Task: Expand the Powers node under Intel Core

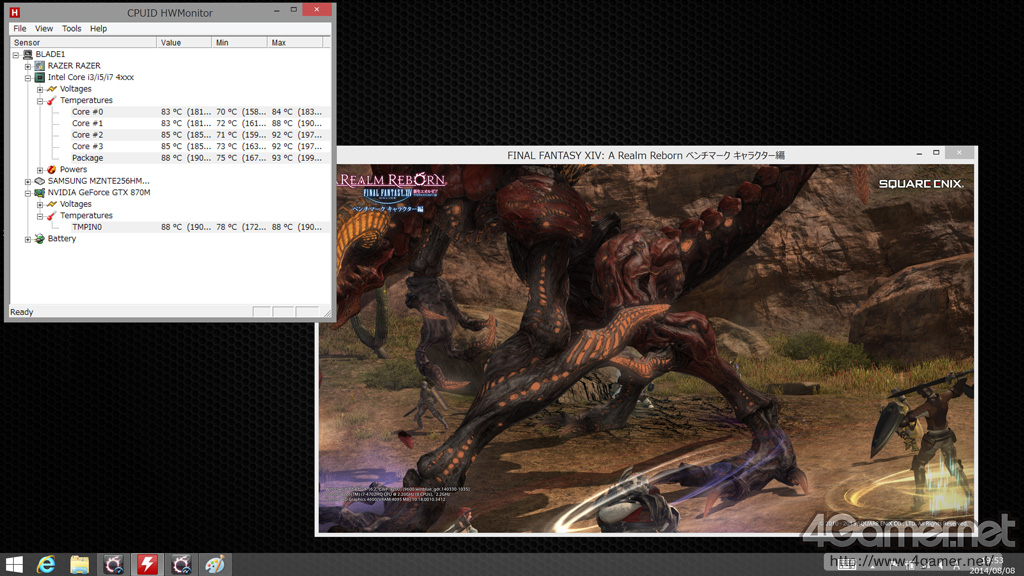Action: click(40, 170)
